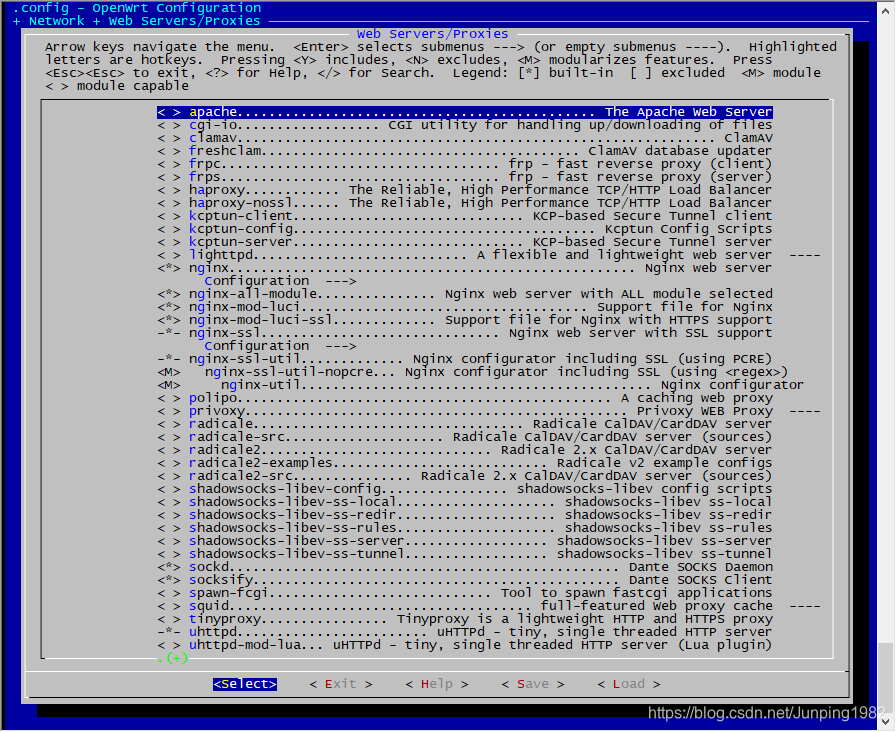Viewport: 896px width, 732px height.
Task: Select the spawn-fcgi row
Action: coord(465,594)
